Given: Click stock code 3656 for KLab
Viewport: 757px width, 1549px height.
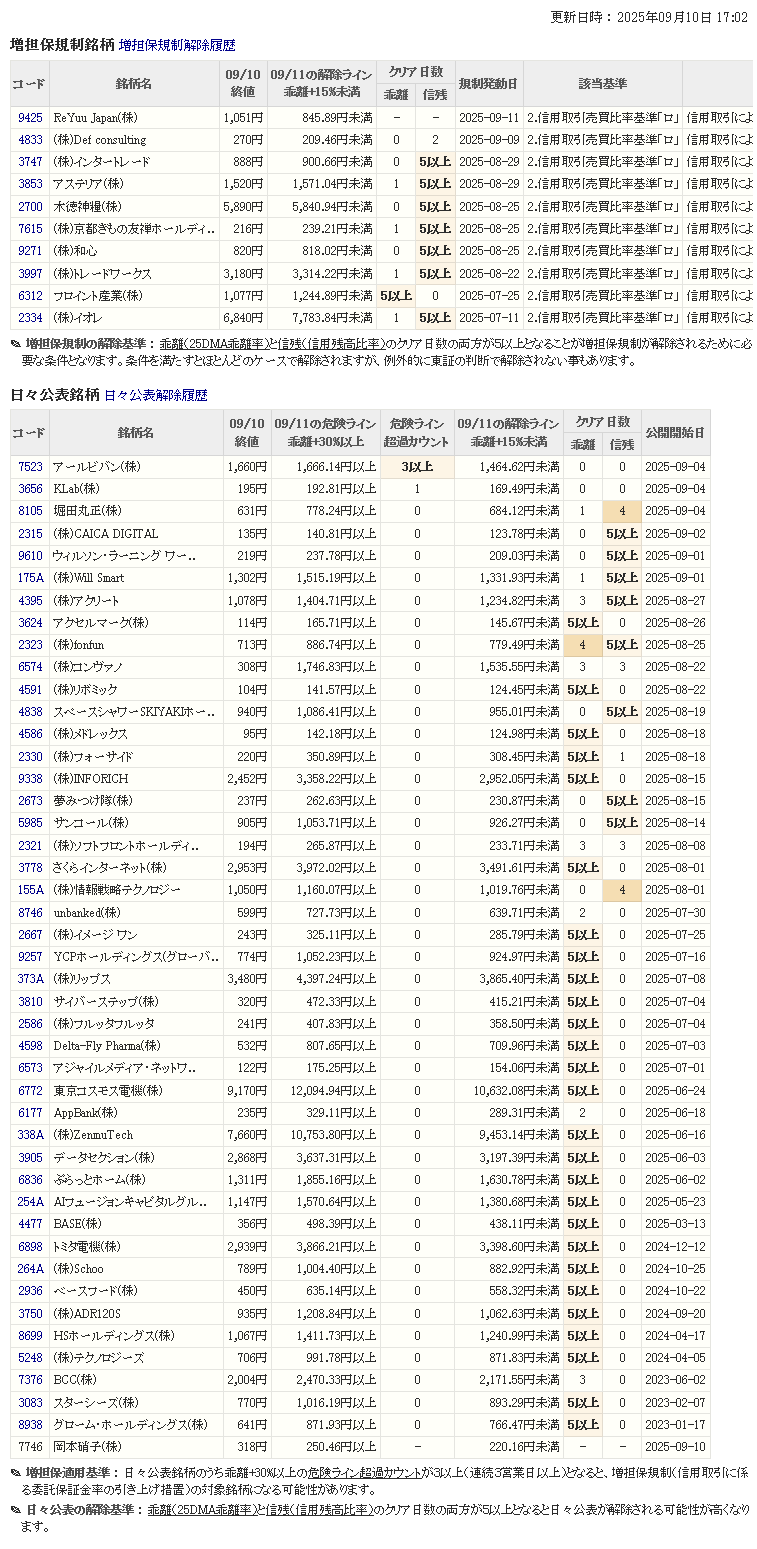Looking at the screenshot, I should [30, 489].
